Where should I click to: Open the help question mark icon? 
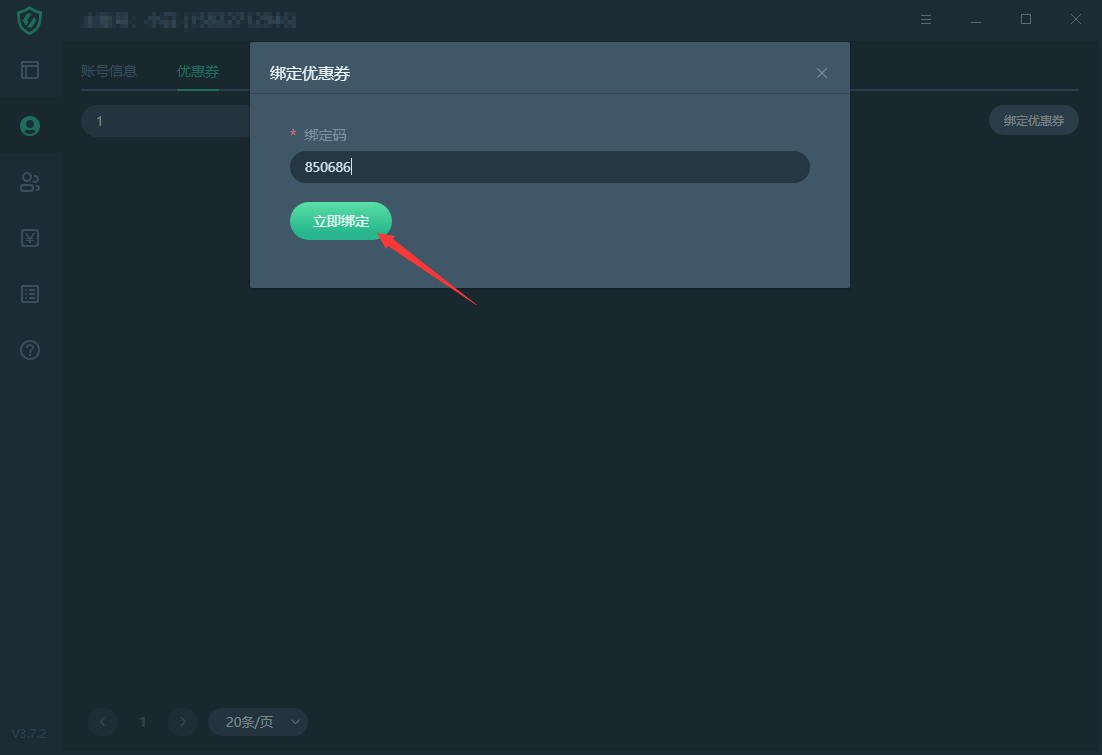click(x=30, y=350)
